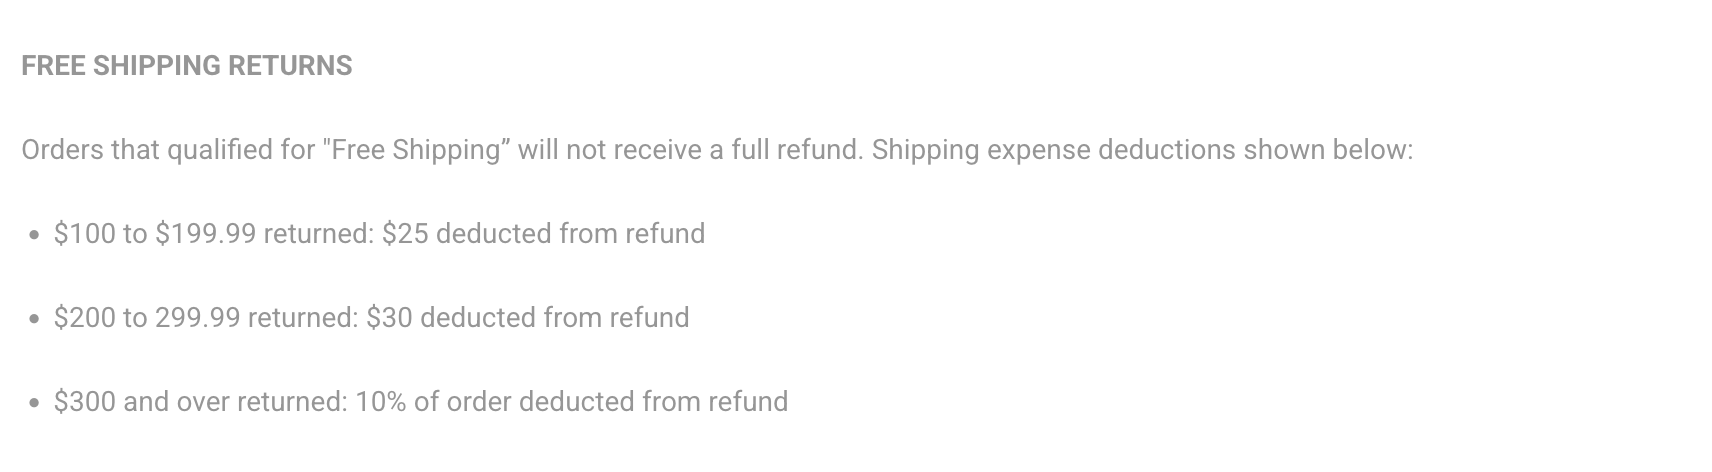This screenshot has width=1712, height=472.
Task: Click the bullet dot before $100 line
Action: coord(34,235)
